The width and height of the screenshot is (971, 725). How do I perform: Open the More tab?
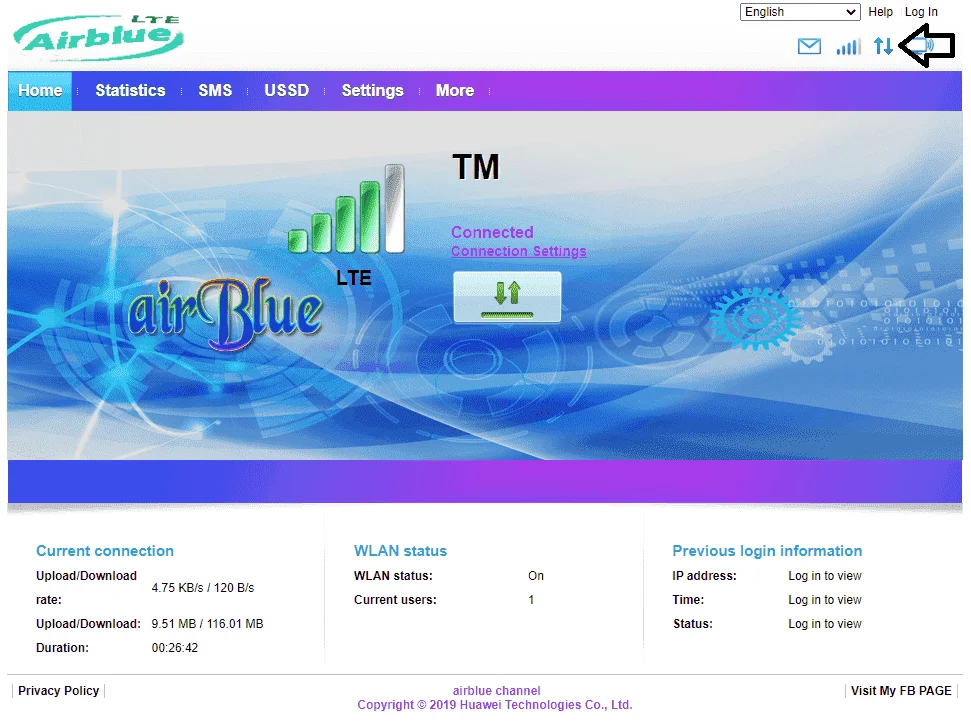point(455,91)
